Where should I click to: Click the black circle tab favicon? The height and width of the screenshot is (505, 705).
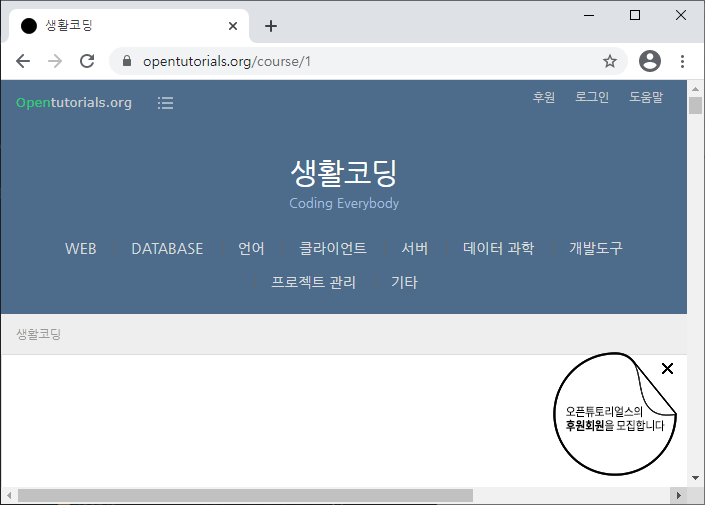(x=29, y=26)
